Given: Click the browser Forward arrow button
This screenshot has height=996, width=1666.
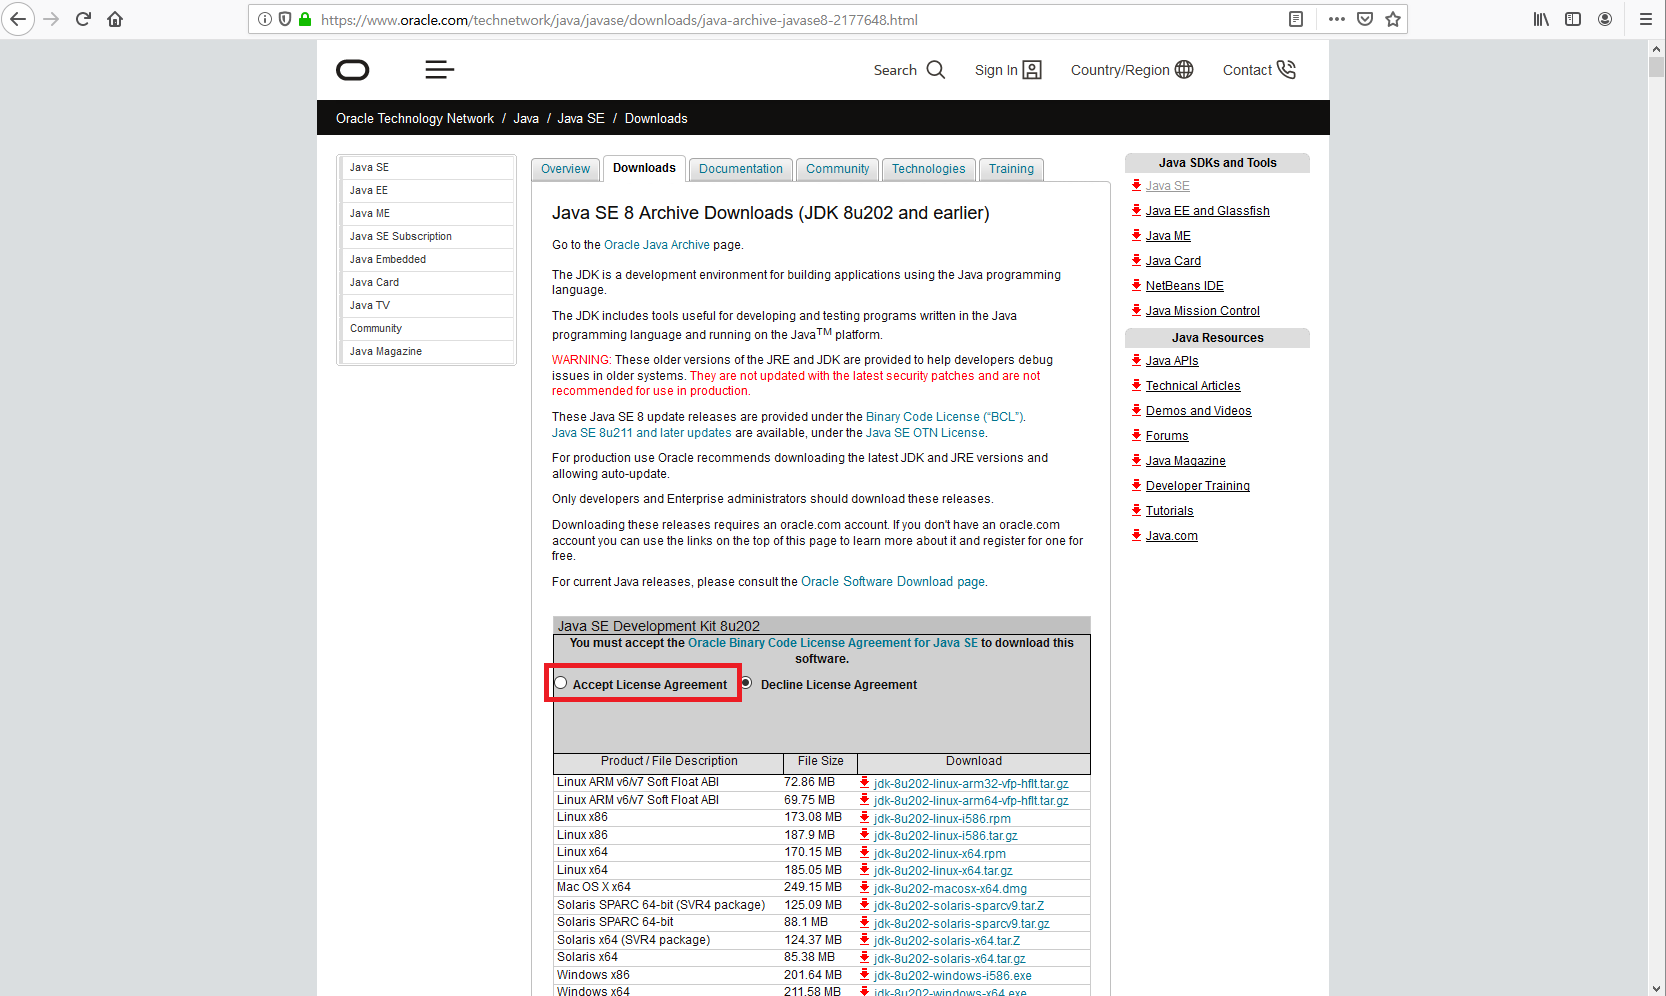Looking at the screenshot, I should pyautogui.click(x=51, y=19).
